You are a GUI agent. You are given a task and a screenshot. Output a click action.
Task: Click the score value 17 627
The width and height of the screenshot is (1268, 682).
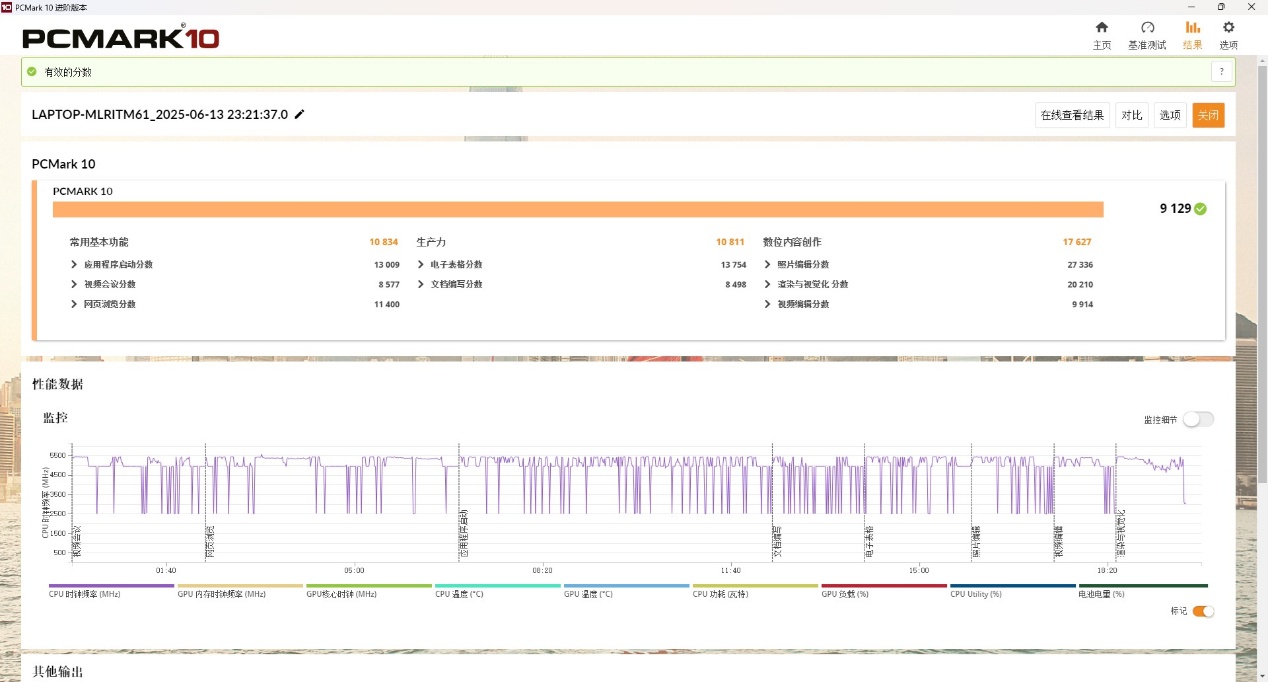pyautogui.click(x=1077, y=242)
